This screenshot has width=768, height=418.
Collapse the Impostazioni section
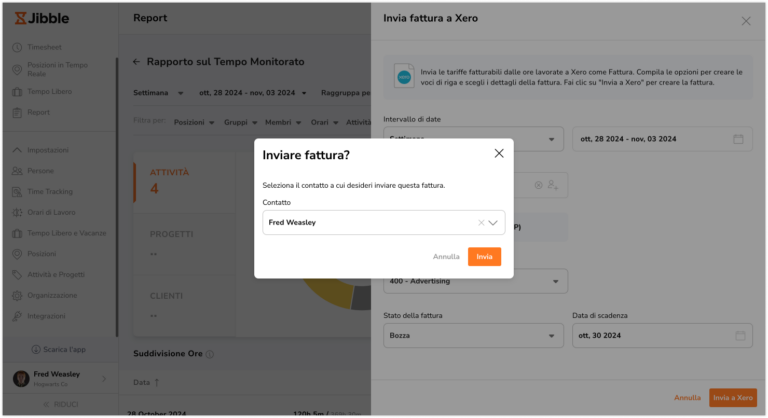coord(48,150)
